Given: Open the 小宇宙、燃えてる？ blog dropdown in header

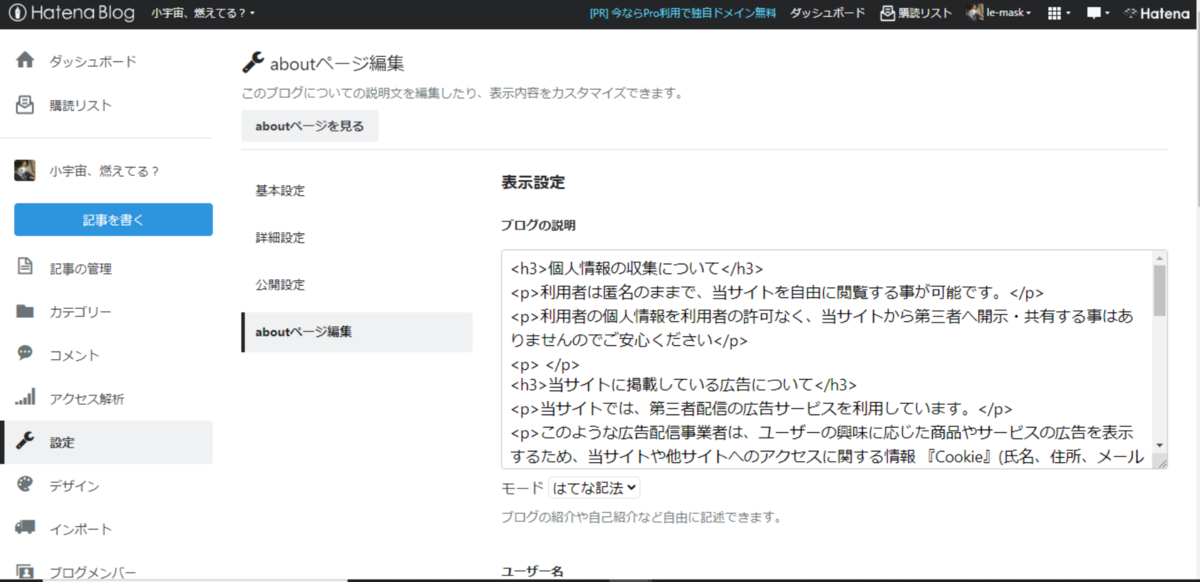Looking at the screenshot, I should 203,13.
